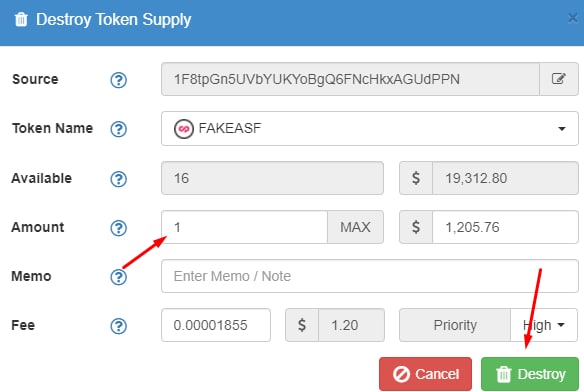Click the trash icon in dialog title
The width and height of the screenshot is (584, 392).
[x=21, y=19]
